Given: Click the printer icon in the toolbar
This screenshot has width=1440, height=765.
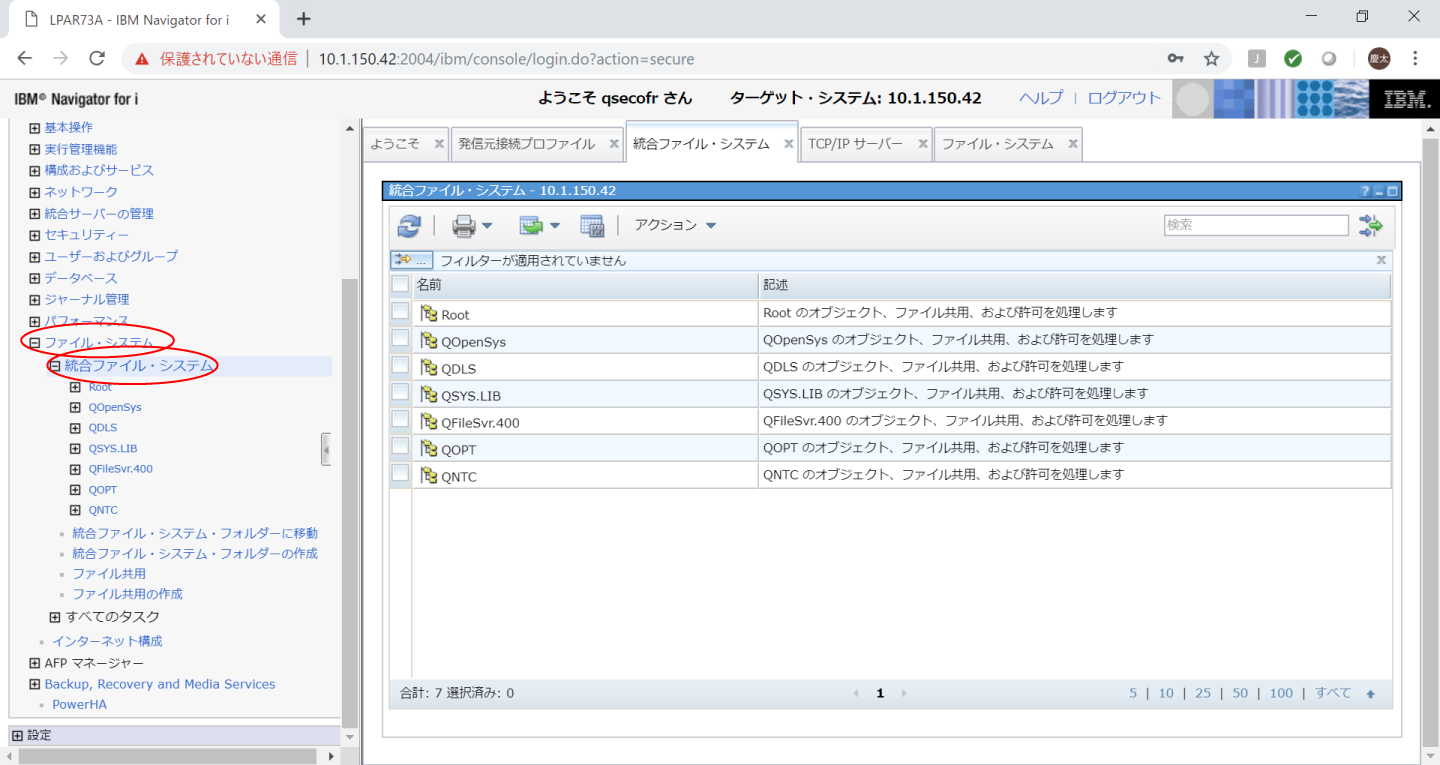Looking at the screenshot, I should (464, 227).
